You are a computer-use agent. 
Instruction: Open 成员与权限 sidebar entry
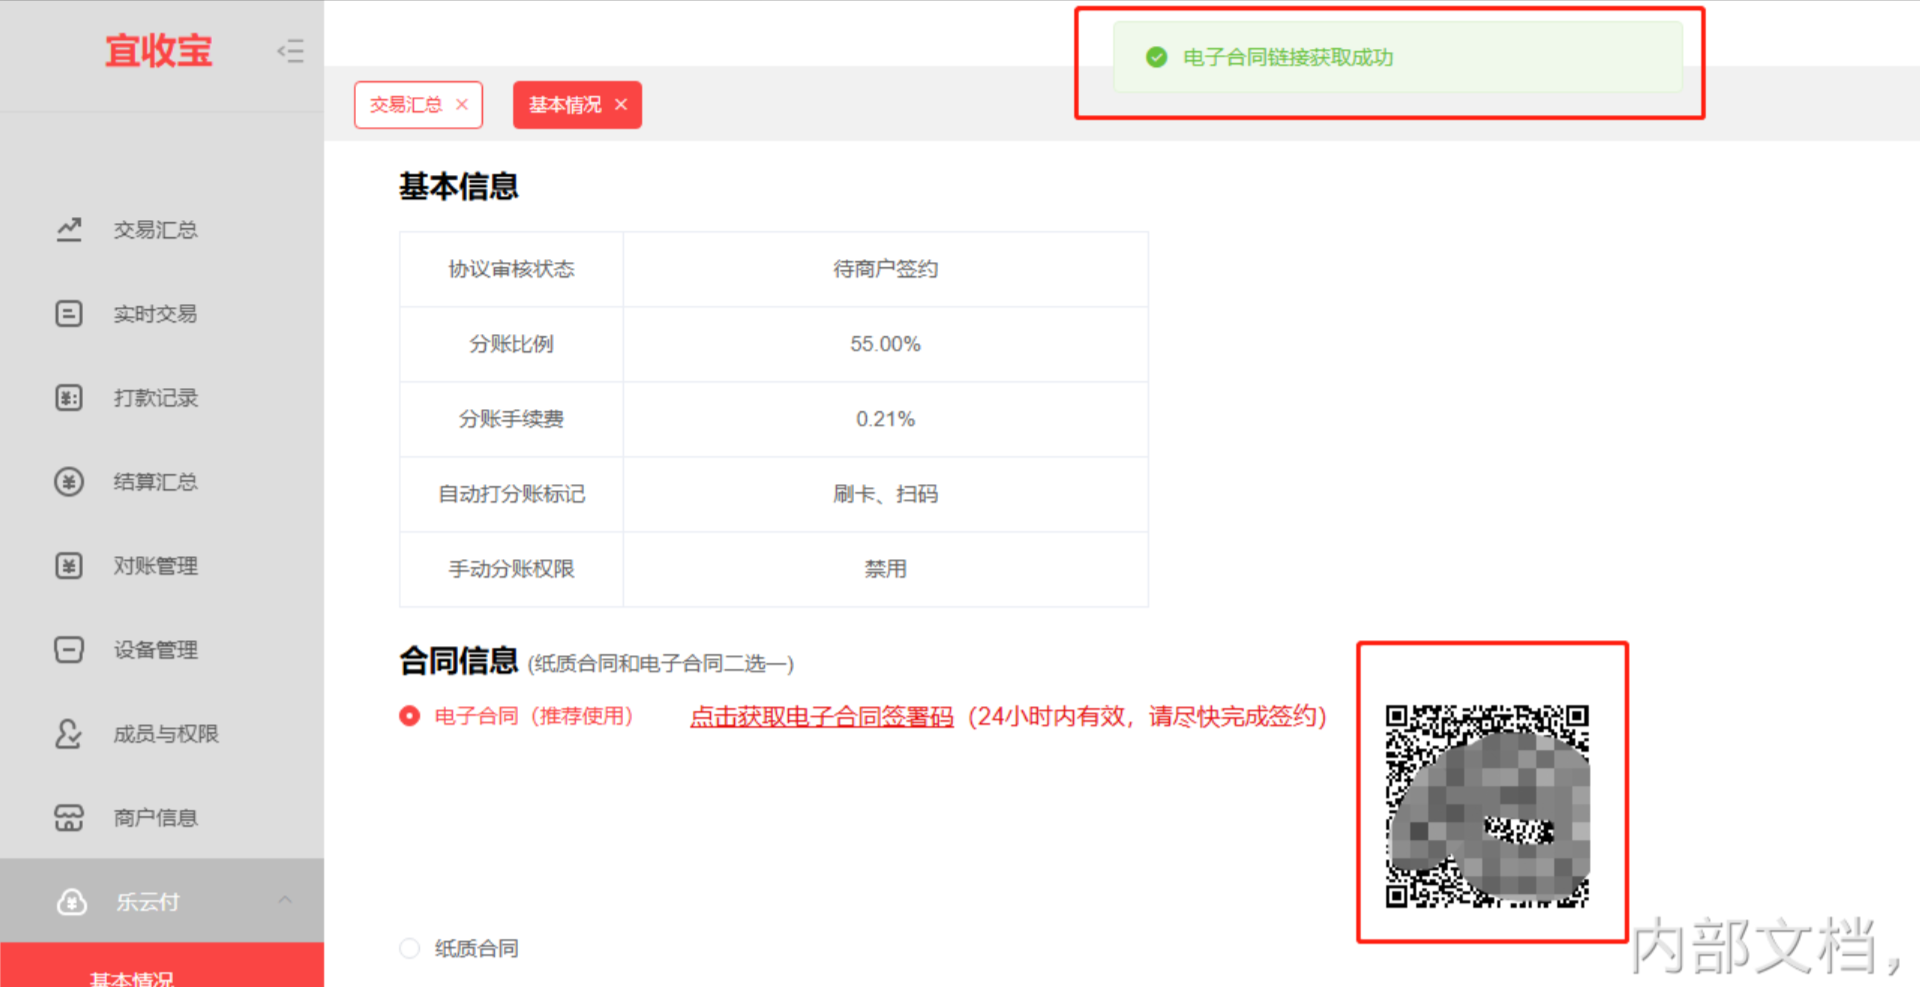tap(165, 734)
